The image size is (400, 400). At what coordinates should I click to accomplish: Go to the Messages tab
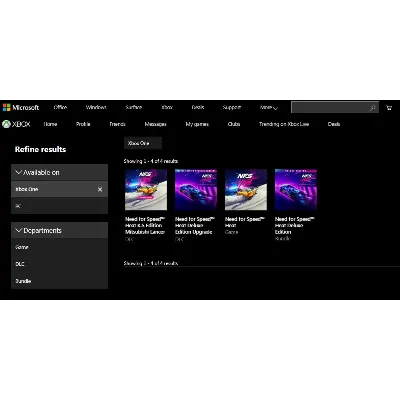[x=155, y=124]
